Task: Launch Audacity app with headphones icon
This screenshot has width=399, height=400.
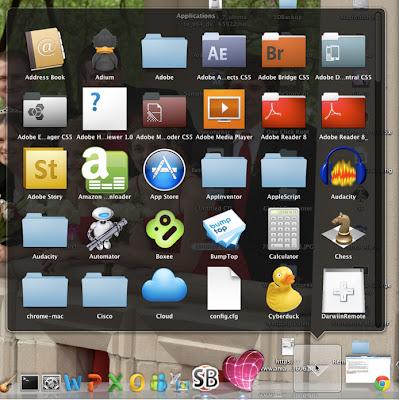Action: (x=343, y=168)
